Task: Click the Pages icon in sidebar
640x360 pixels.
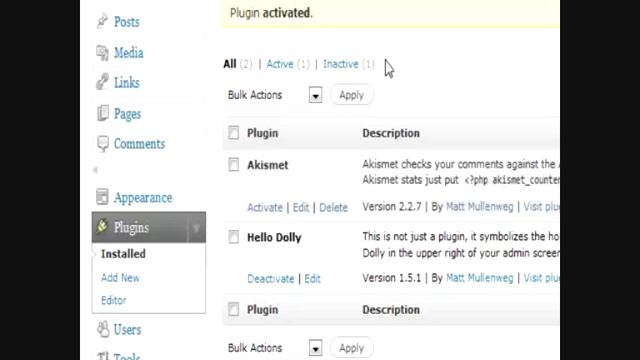Action: point(102,113)
